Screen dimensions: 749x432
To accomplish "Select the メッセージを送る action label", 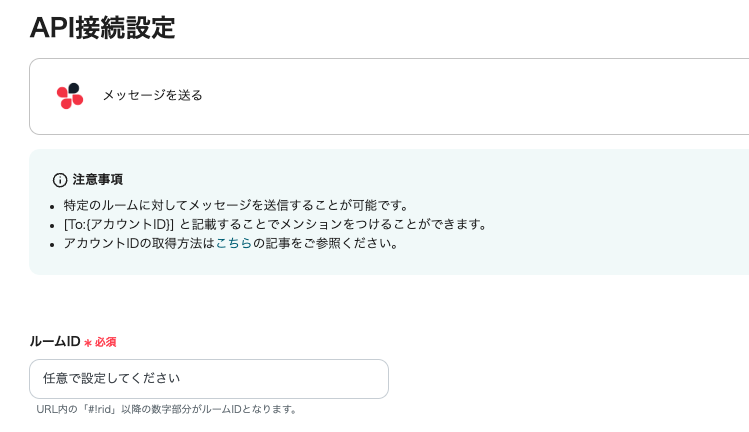I will tap(152, 95).
